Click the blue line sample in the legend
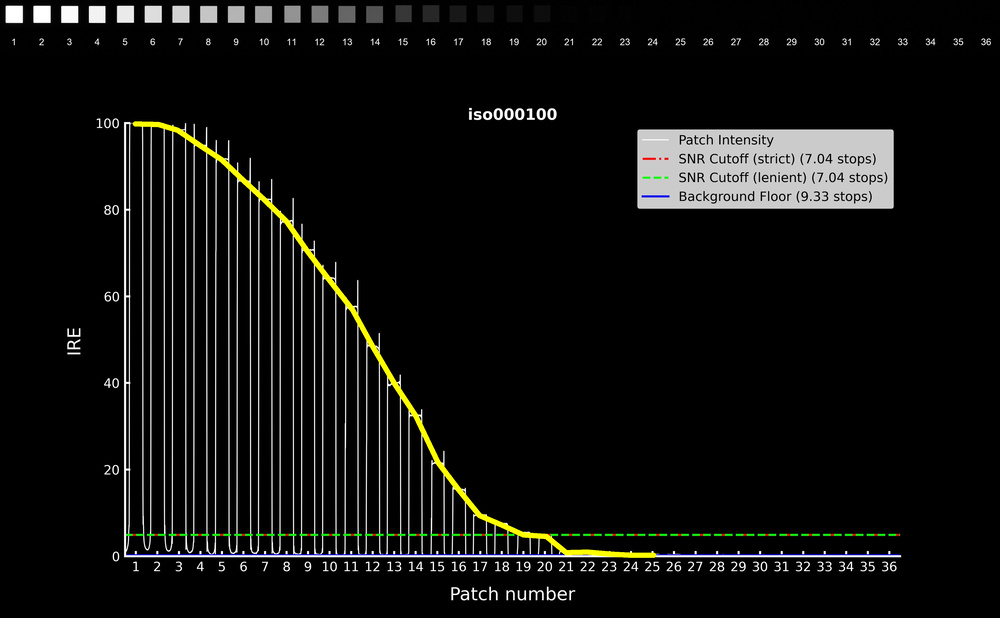The image size is (1000, 618). [657, 197]
